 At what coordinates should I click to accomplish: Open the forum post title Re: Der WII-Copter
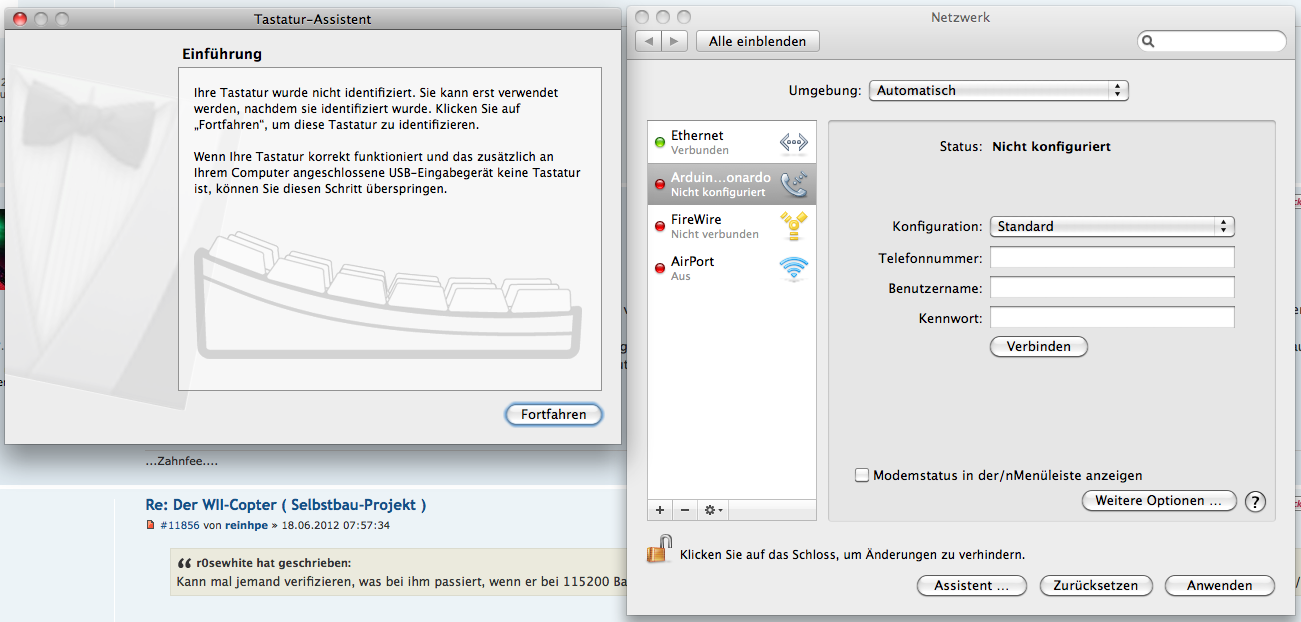point(286,505)
